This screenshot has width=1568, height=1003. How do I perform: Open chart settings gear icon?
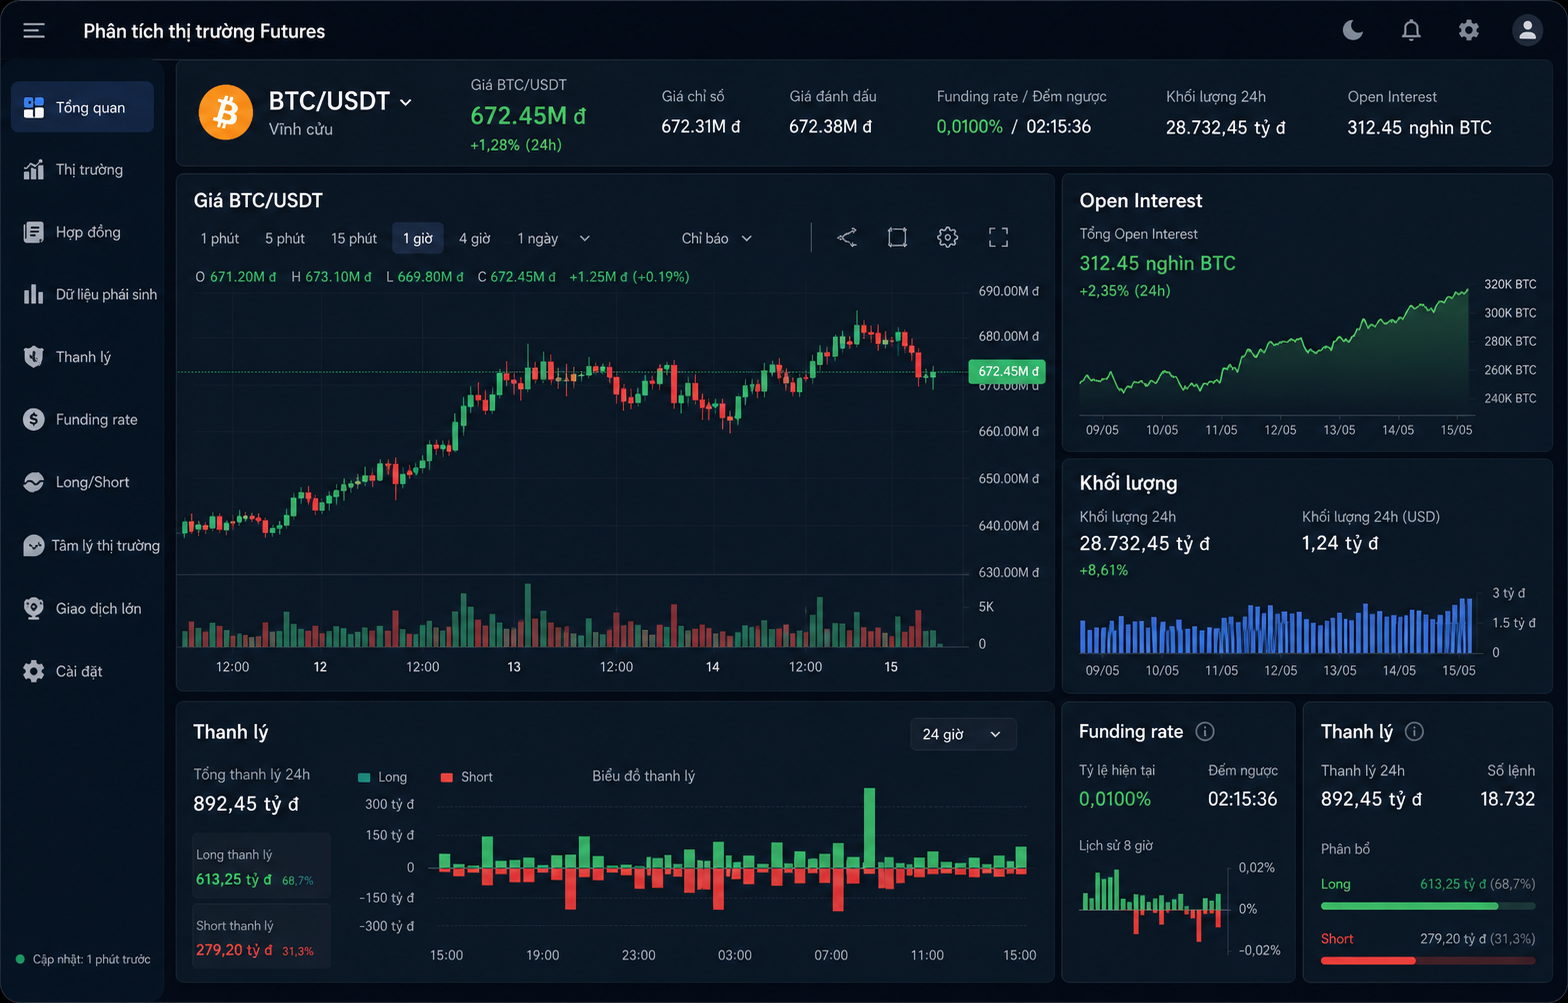click(947, 237)
